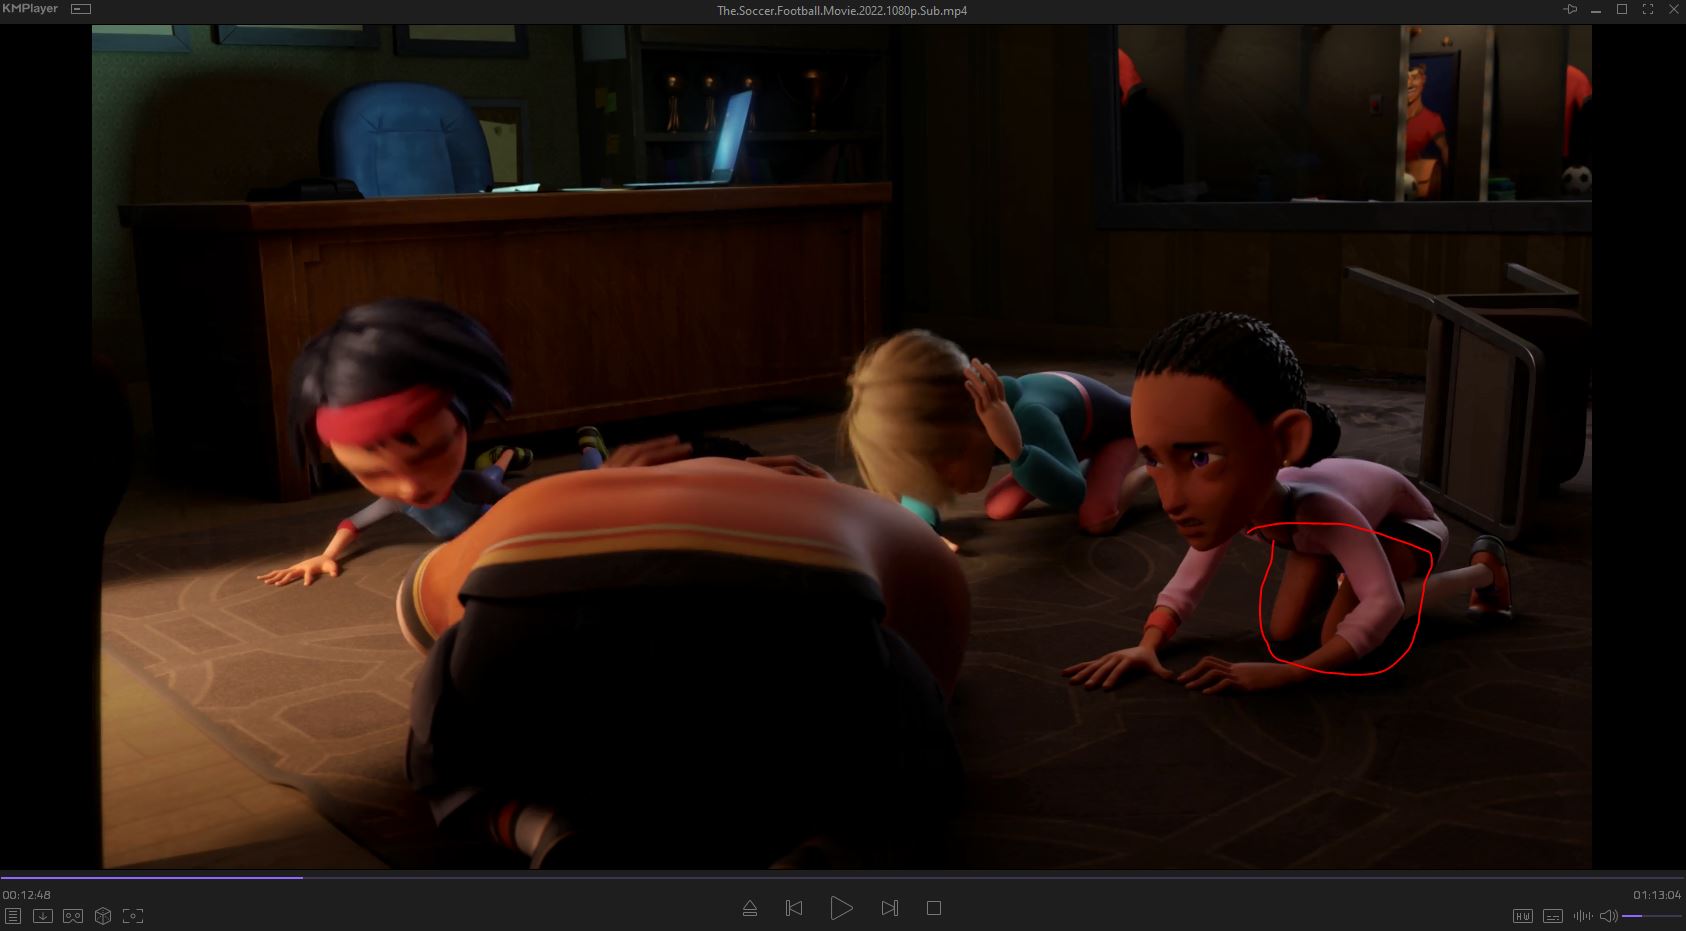The height and width of the screenshot is (931, 1686).
Task: Click the 3D cube icon
Action: click(x=103, y=915)
